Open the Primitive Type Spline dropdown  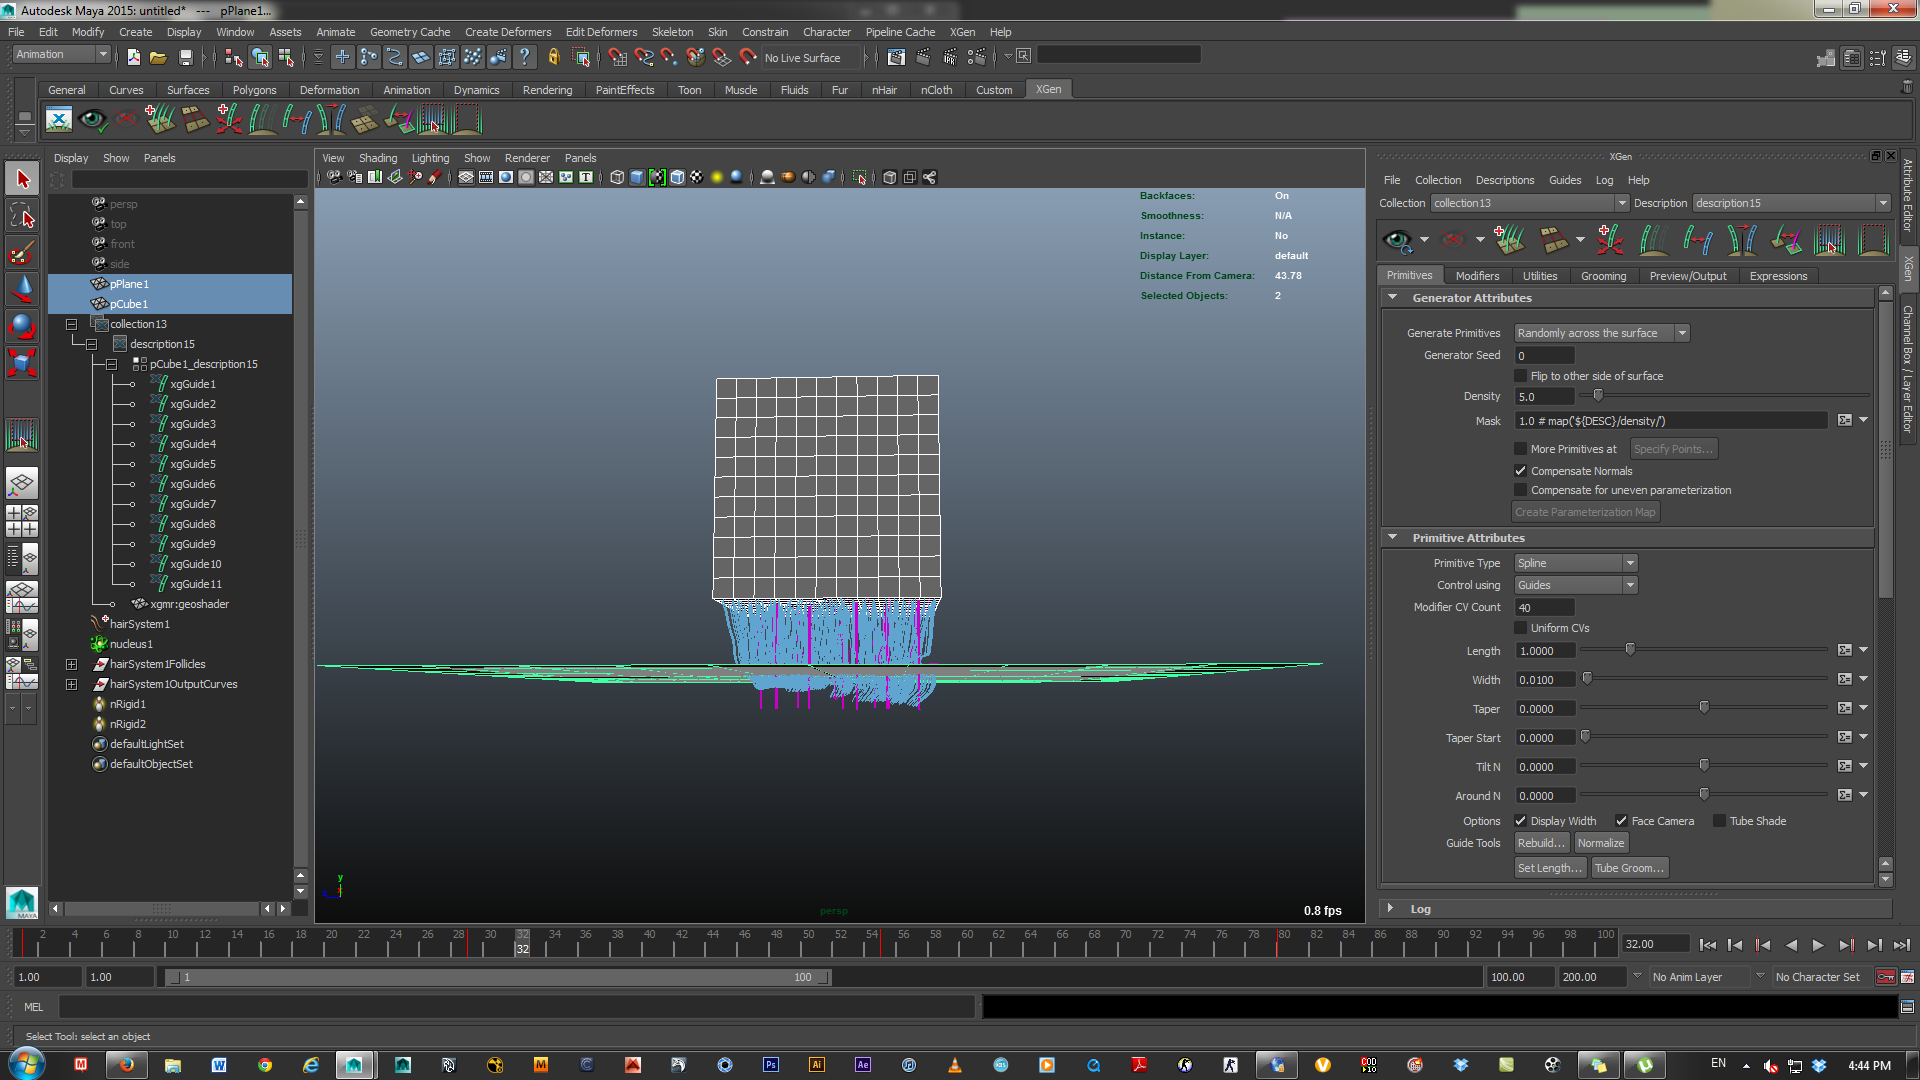pyautogui.click(x=1576, y=563)
